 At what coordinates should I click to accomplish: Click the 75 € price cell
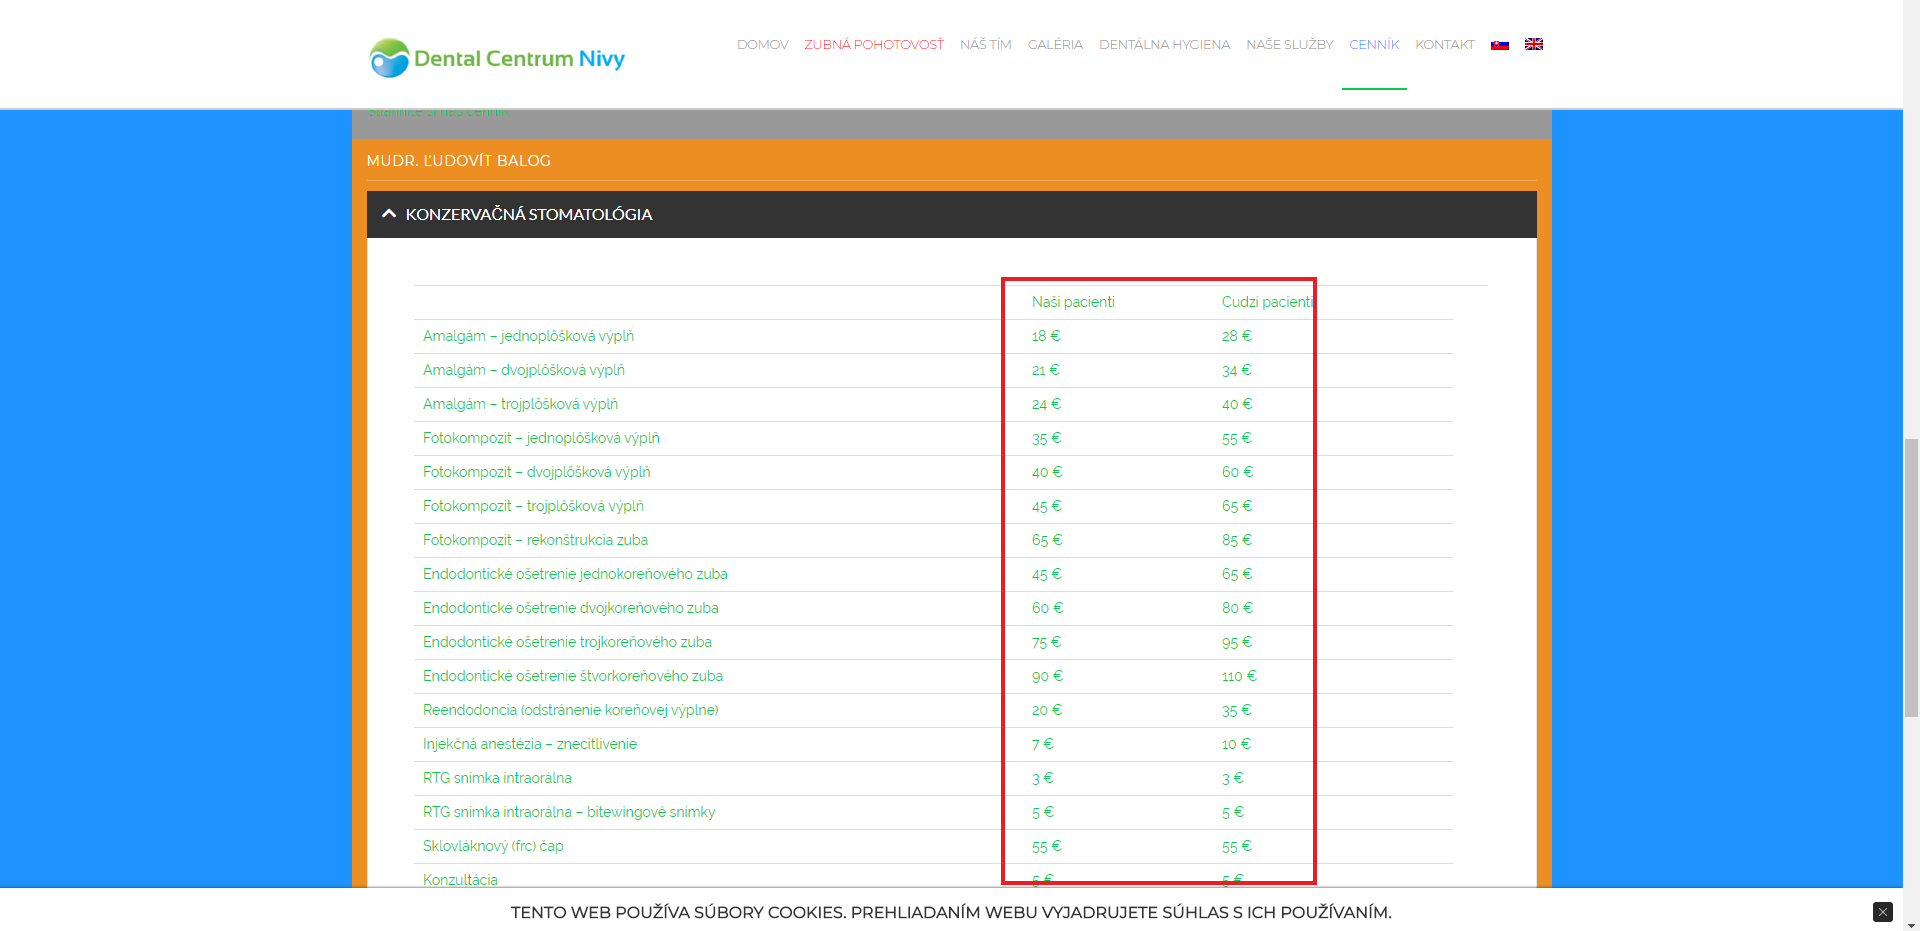1046,642
